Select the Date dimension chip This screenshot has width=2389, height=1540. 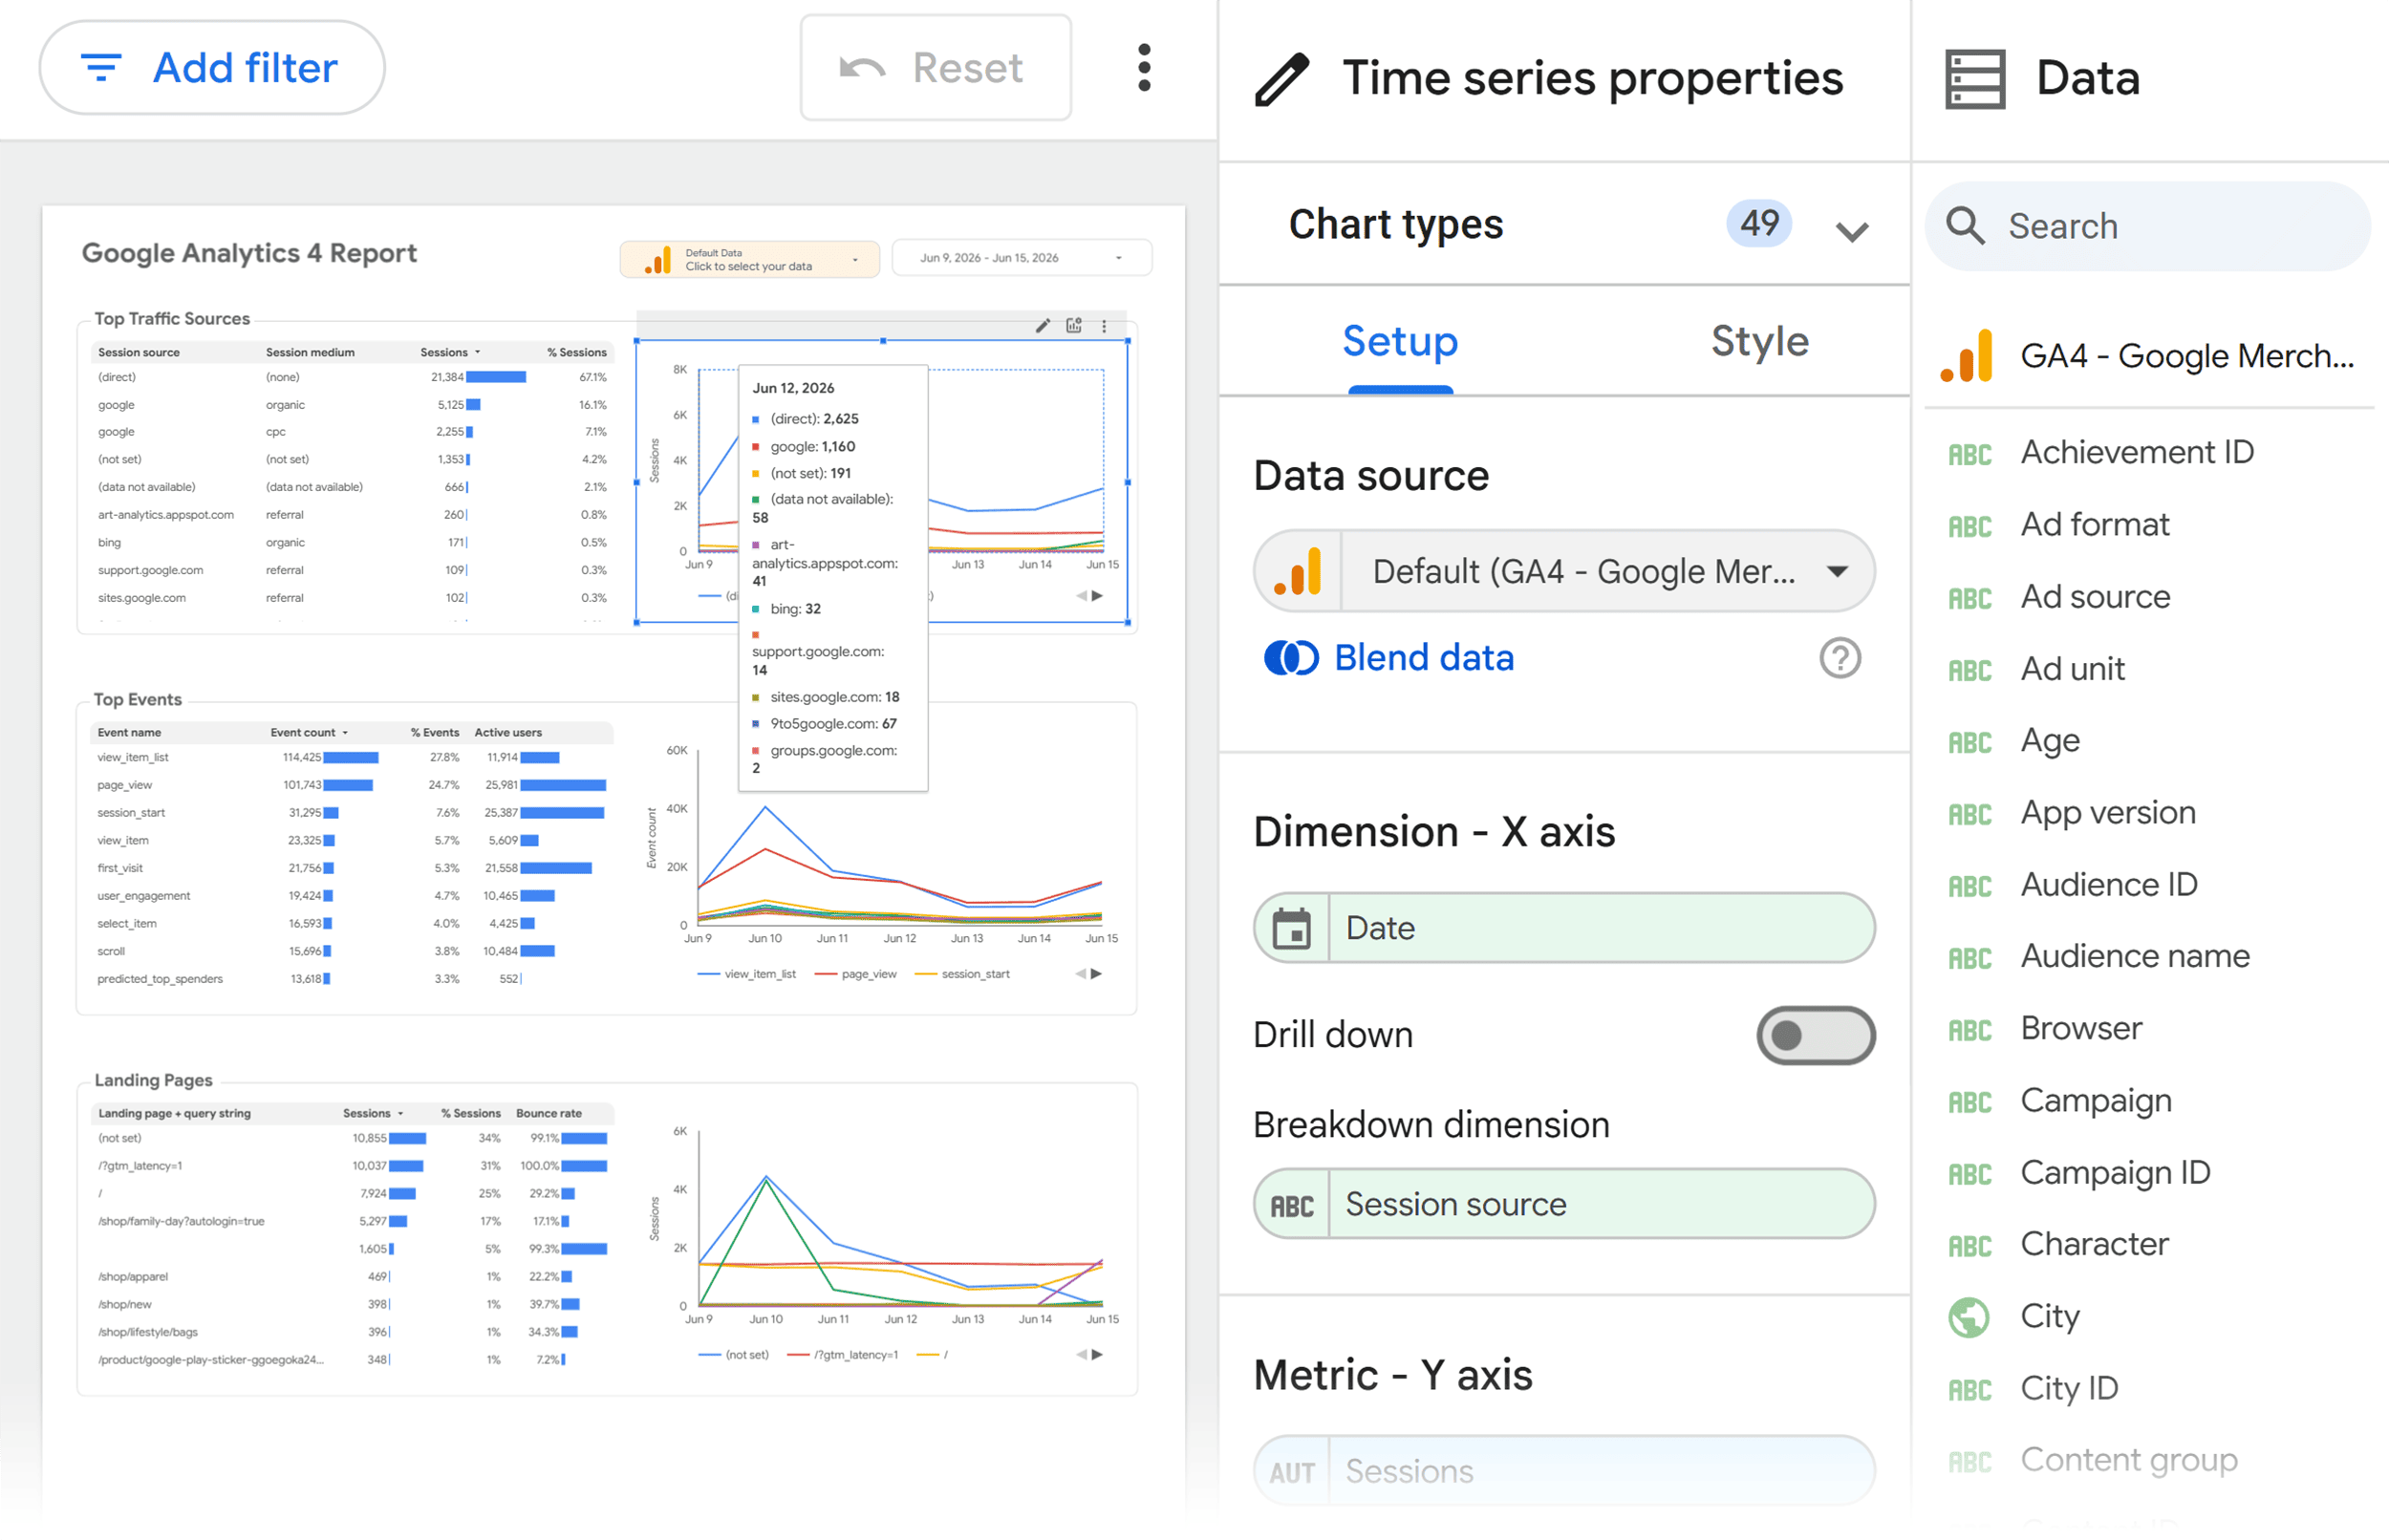pos(1564,928)
